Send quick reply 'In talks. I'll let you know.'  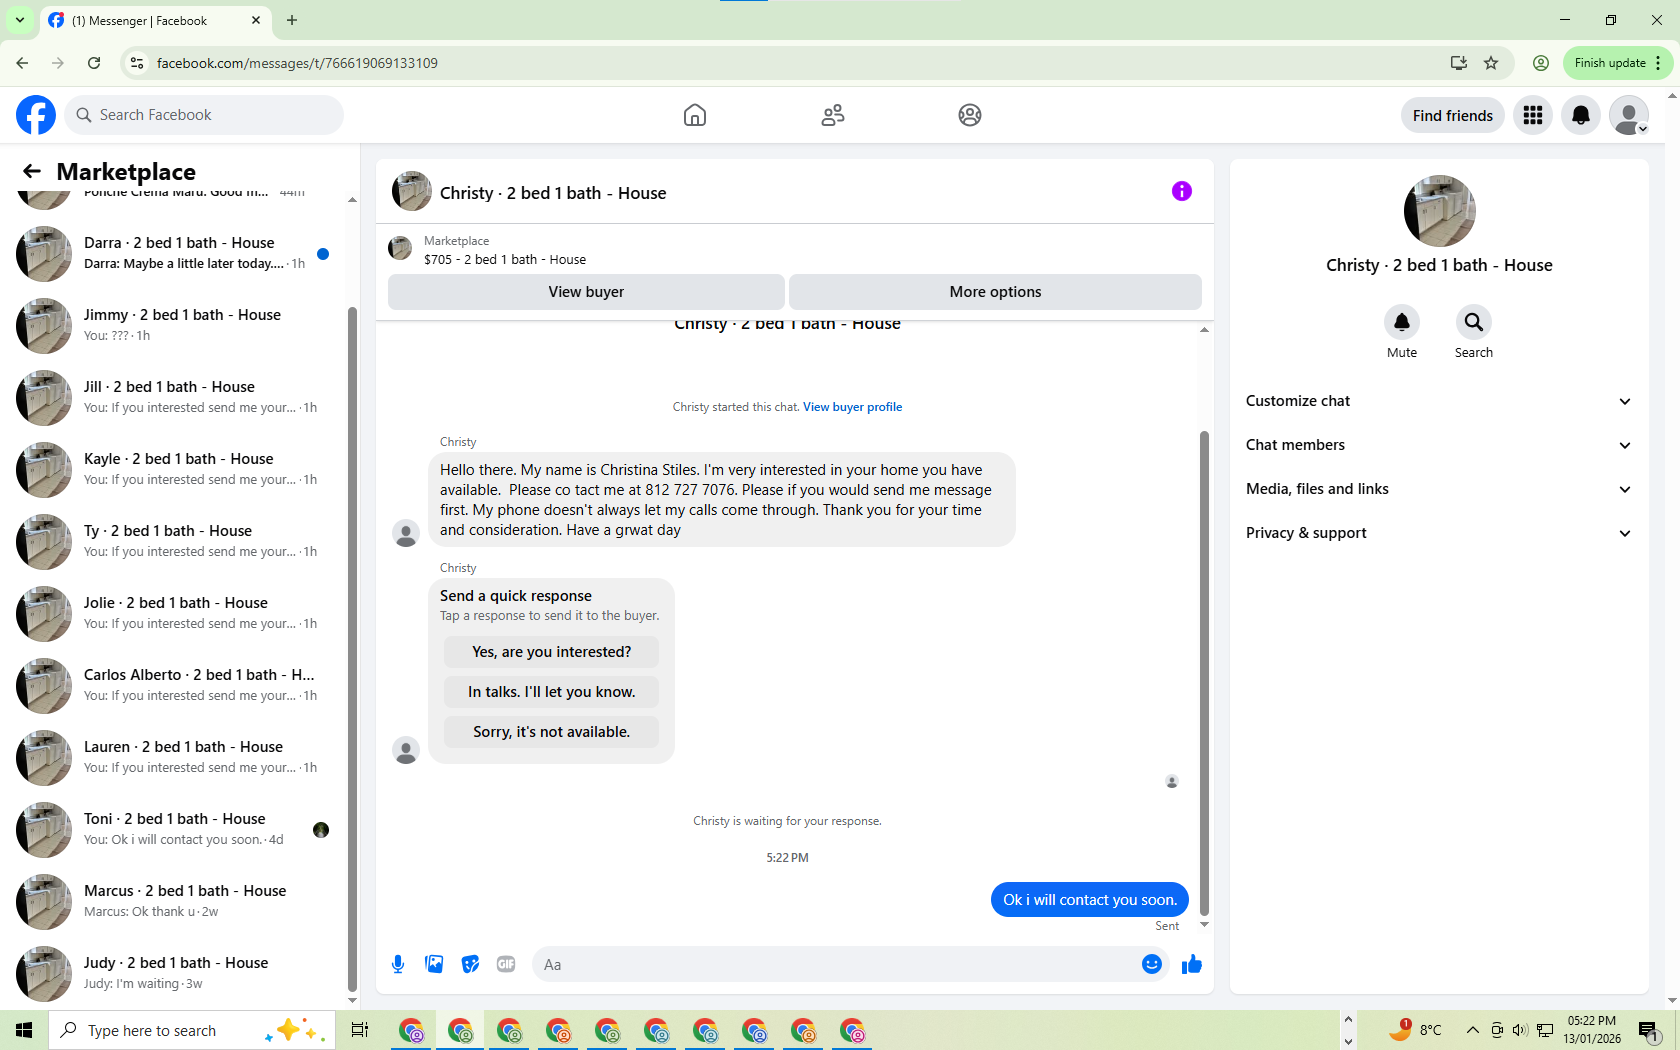pos(551,692)
